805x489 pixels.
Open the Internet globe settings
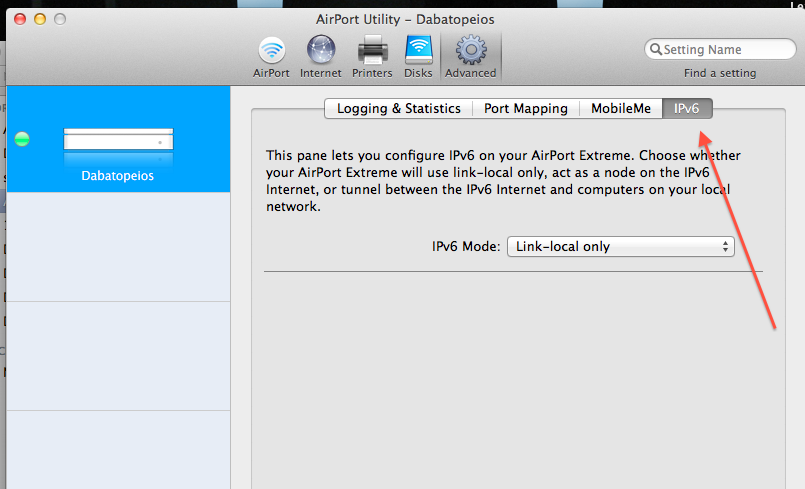320,57
